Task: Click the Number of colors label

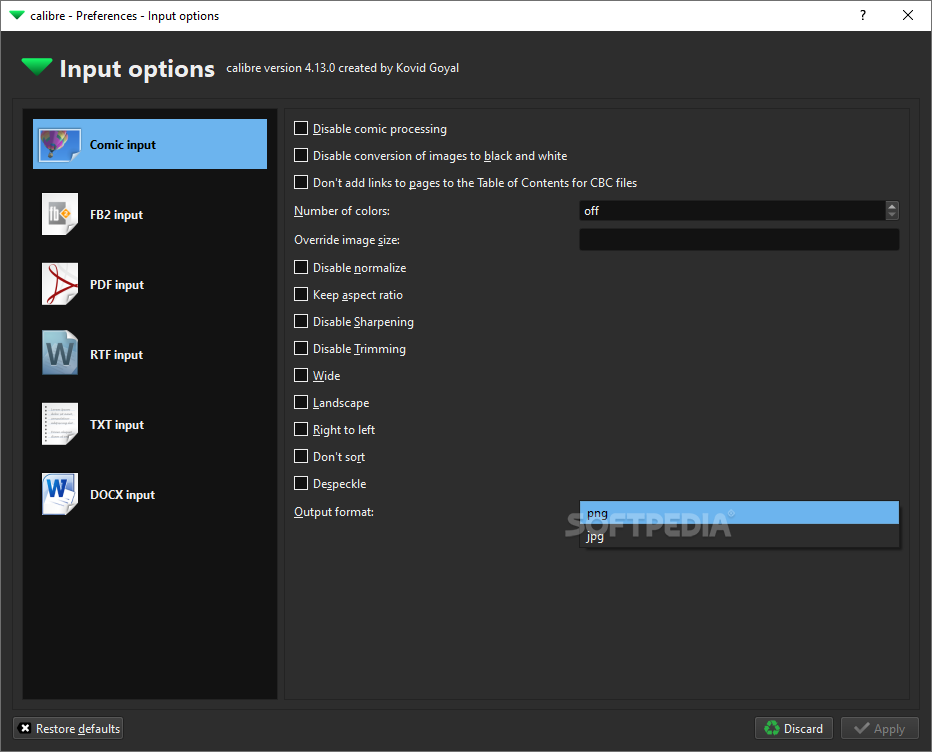Action: coord(342,211)
